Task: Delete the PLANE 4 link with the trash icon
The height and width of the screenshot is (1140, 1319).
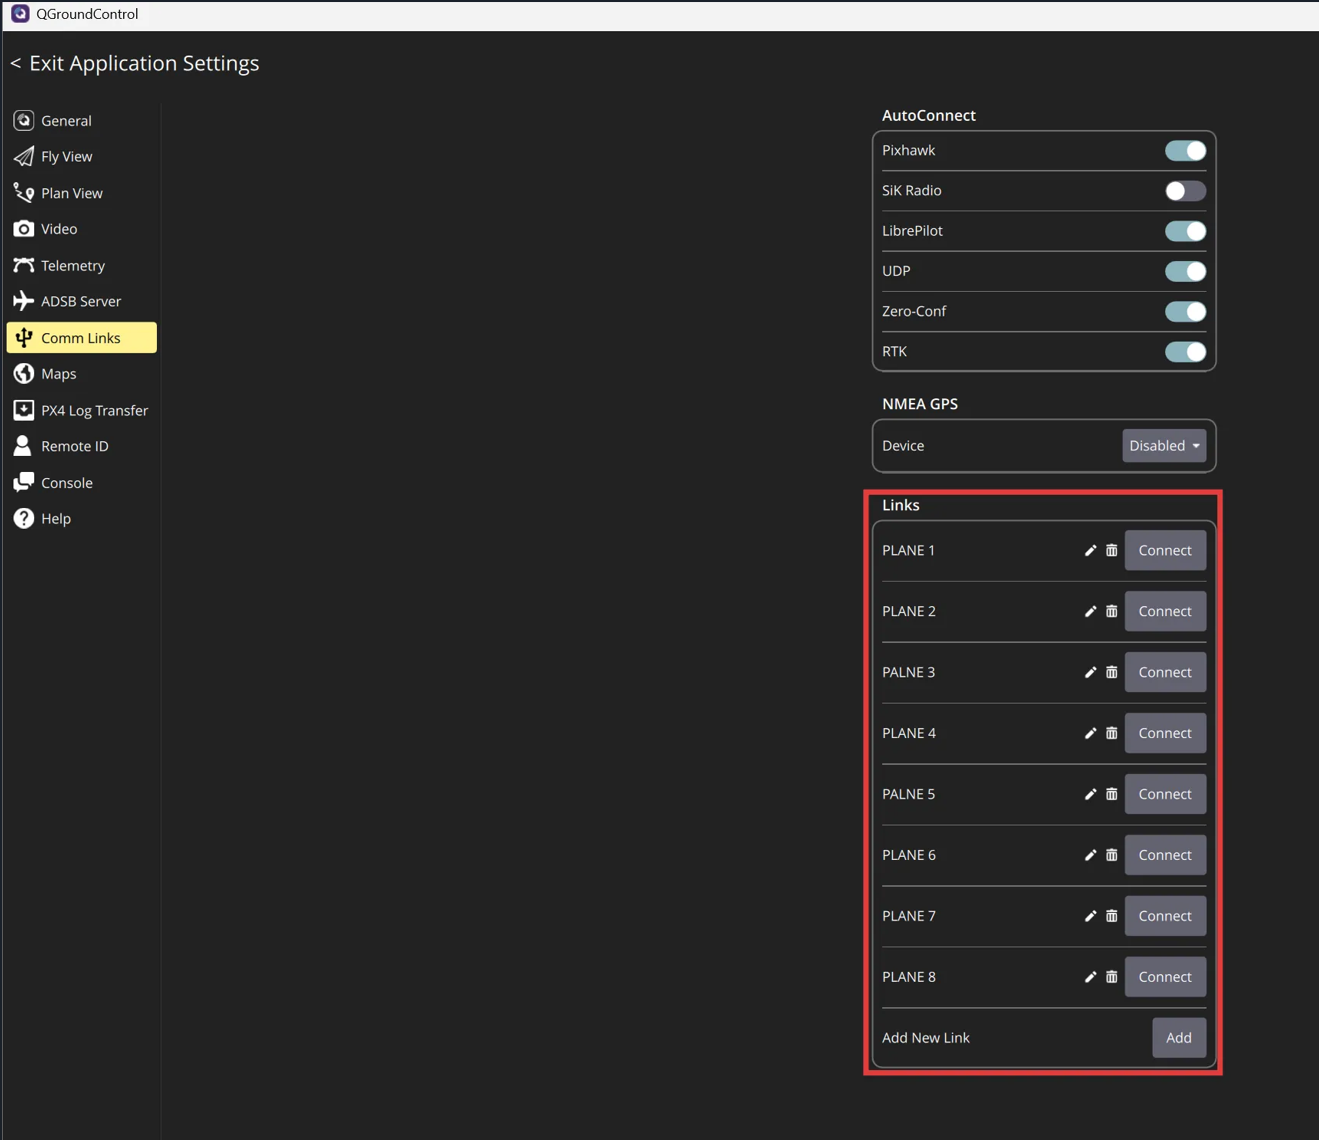Action: 1112,733
